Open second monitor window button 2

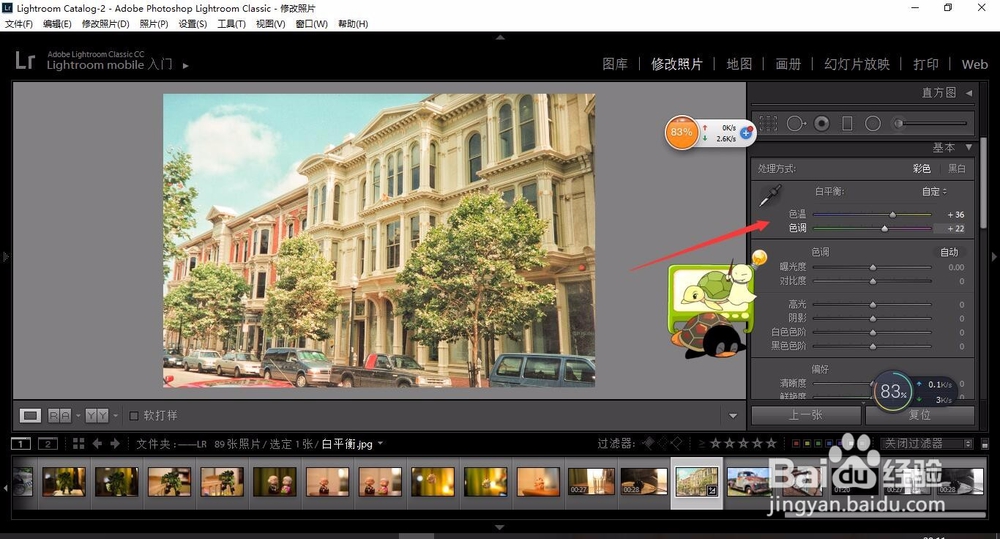[48, 443]
